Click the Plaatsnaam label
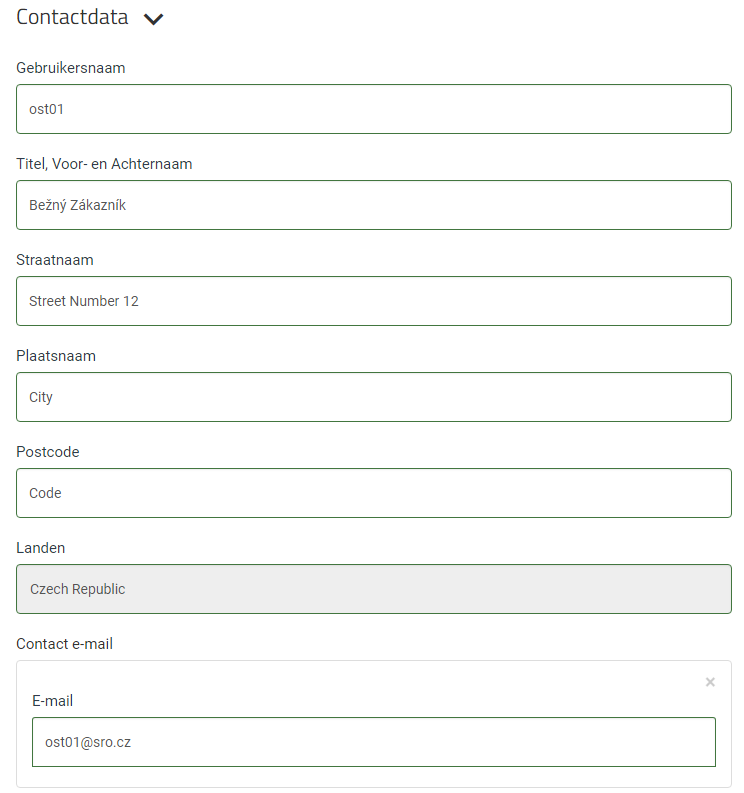 [56, 356]
